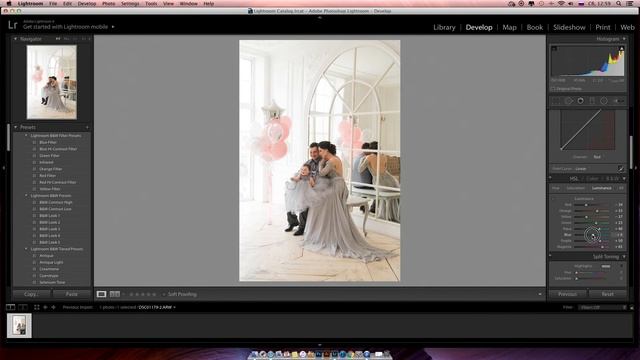This screenshot has width=640, height=360.
Task: Click the point curve edit icon
Action: [x=621, y=169]
